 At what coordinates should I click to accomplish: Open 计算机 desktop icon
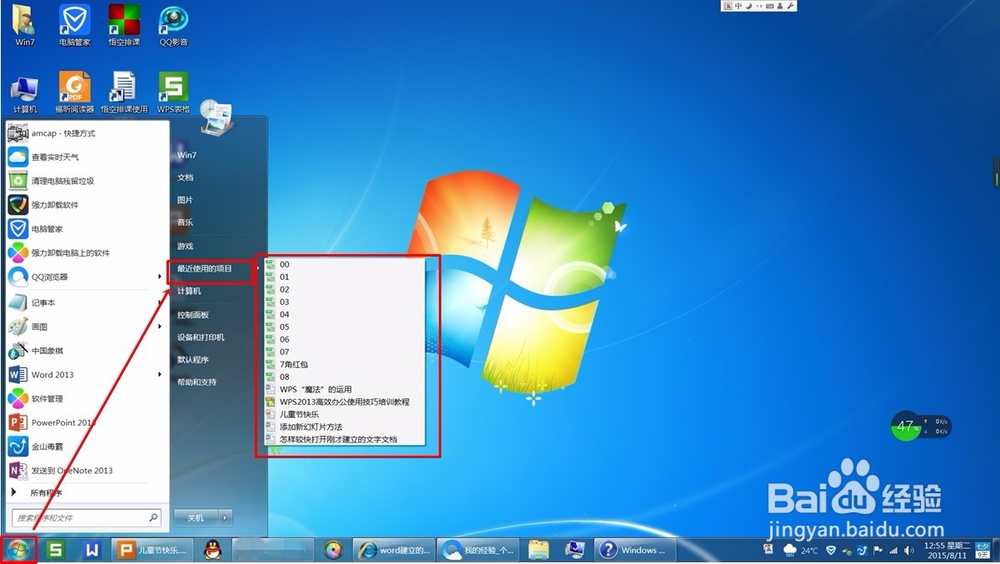24,93
